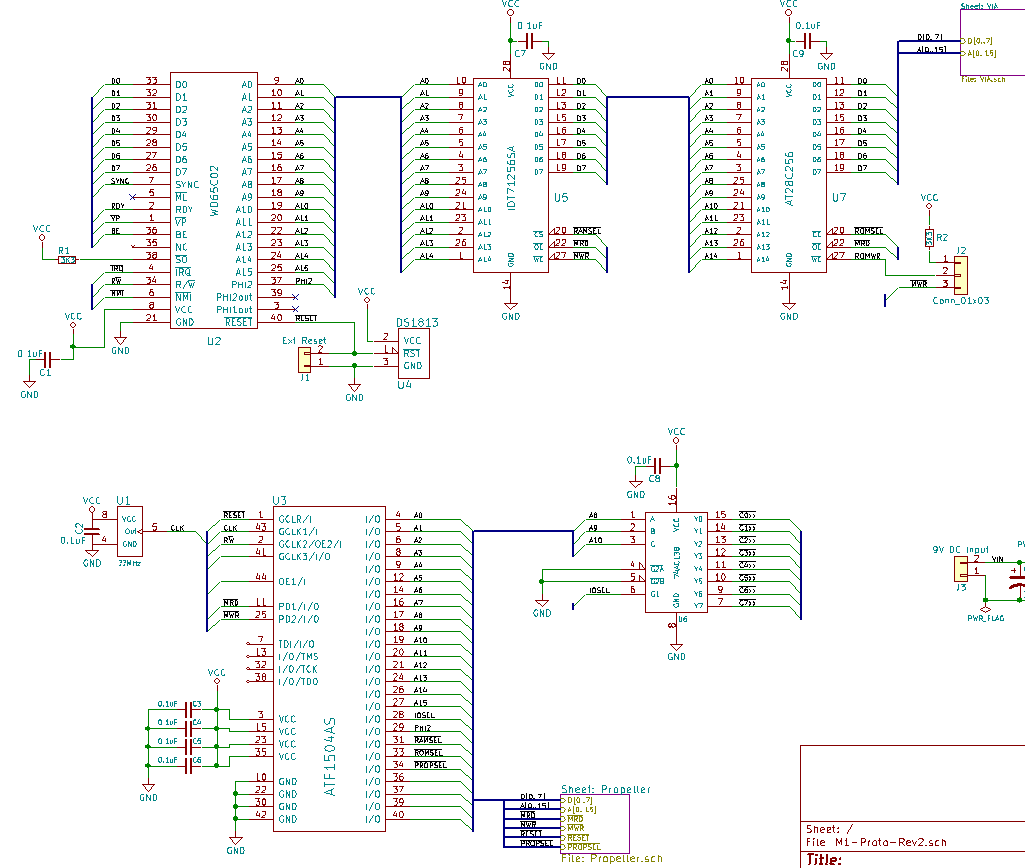The width and height of the screenshot is (1025, 868).
Task: Click the PWR_FLAG power symbol
Action: pyautogui.click(x=985, y=608)
